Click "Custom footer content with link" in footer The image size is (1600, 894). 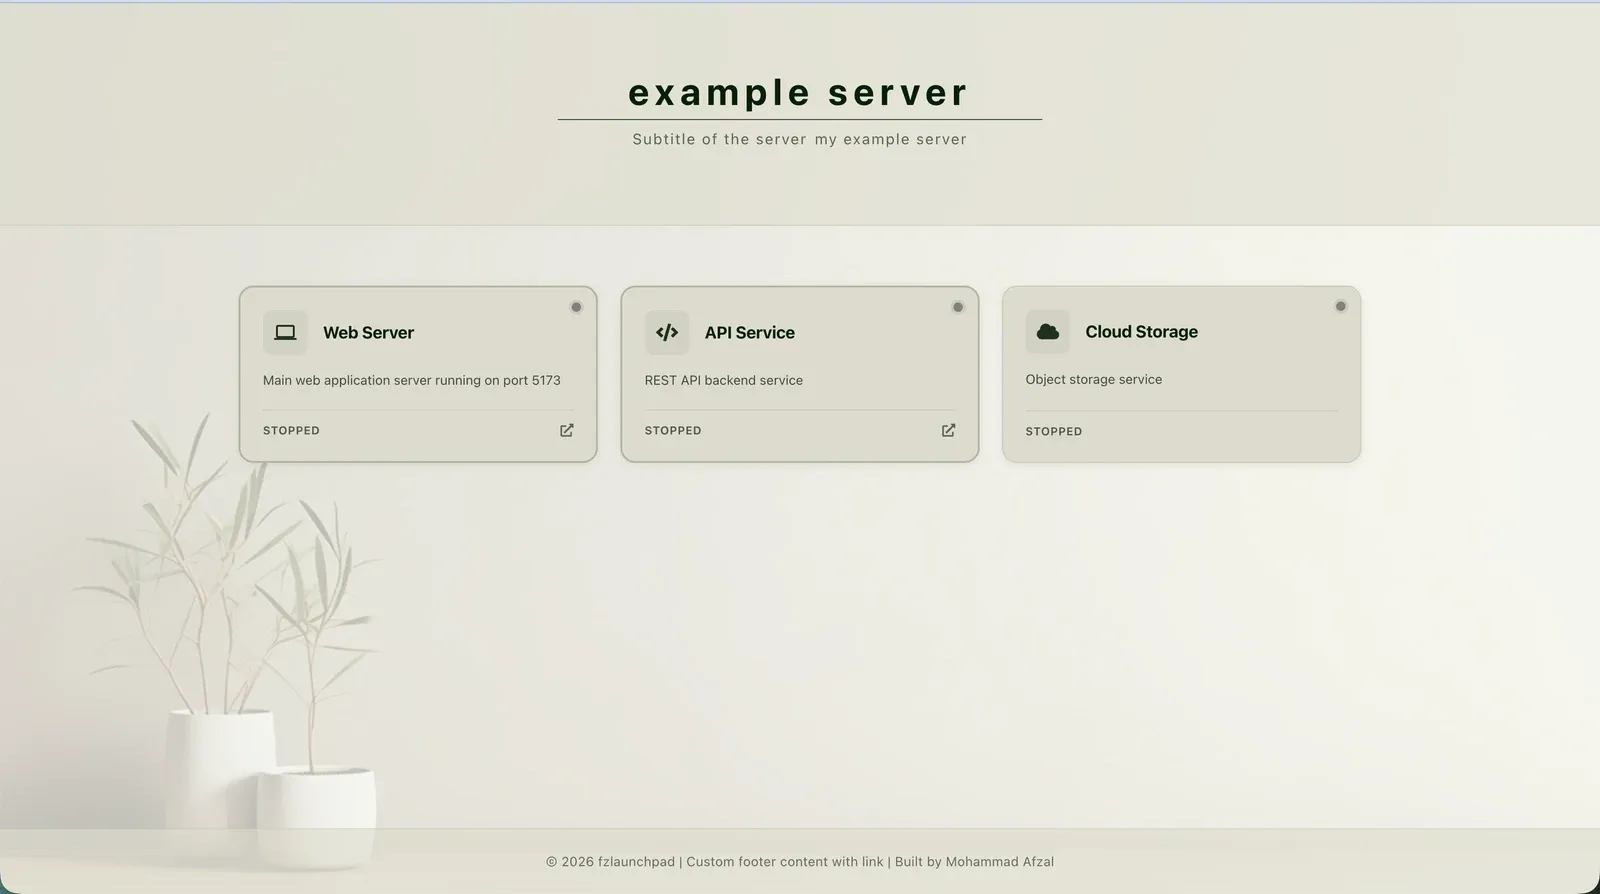click(x=785, y=862)
